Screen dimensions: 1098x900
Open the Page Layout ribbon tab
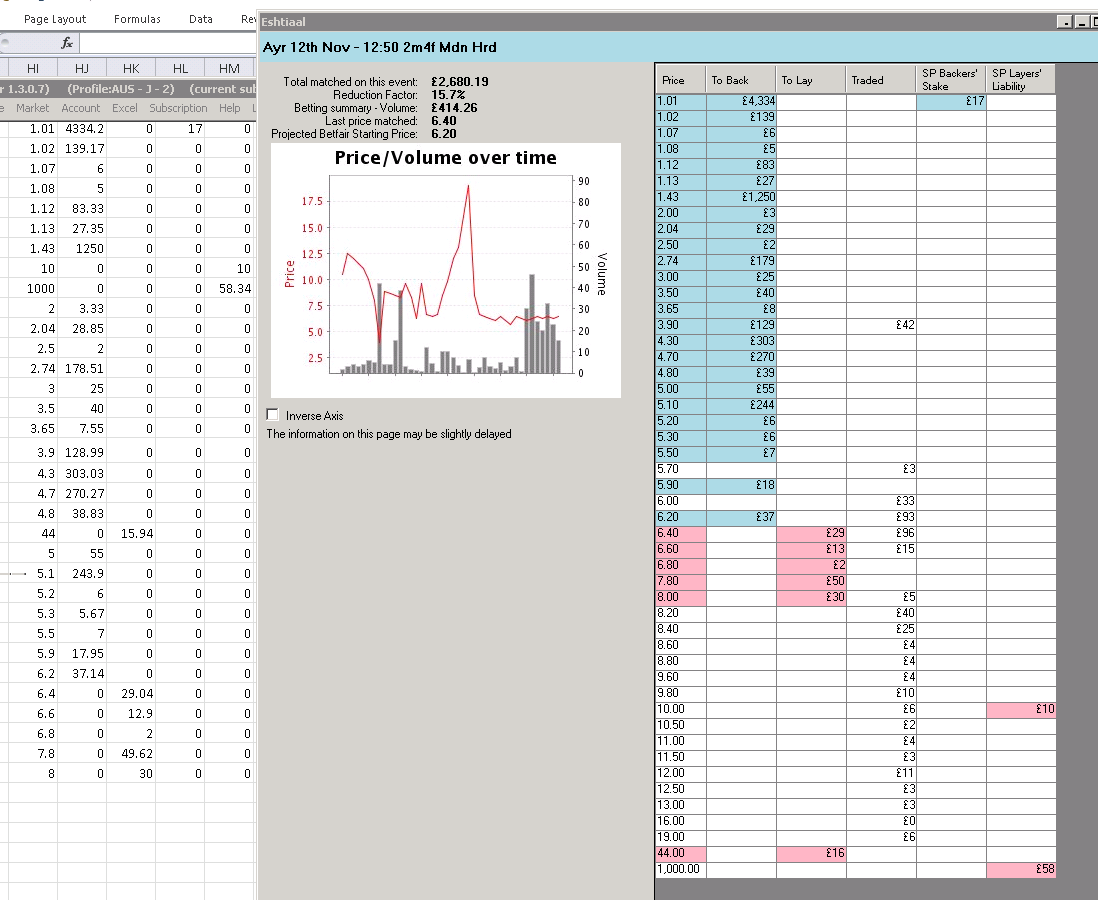[x=55, y=19]
